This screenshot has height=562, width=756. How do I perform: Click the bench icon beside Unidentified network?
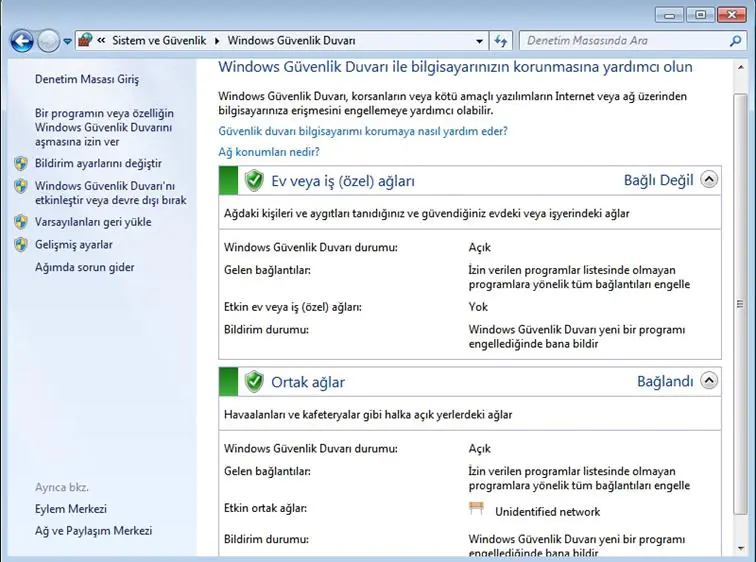click(x=476, y=508)
